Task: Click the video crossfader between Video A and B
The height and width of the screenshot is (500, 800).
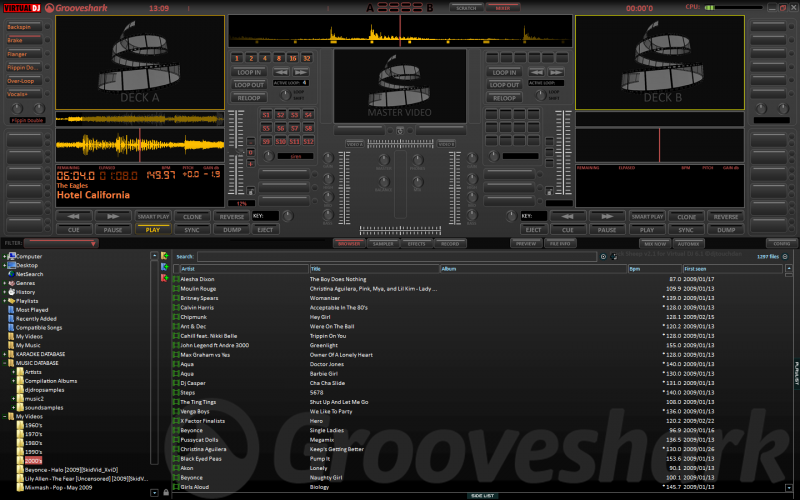Action: coord(401,144)
